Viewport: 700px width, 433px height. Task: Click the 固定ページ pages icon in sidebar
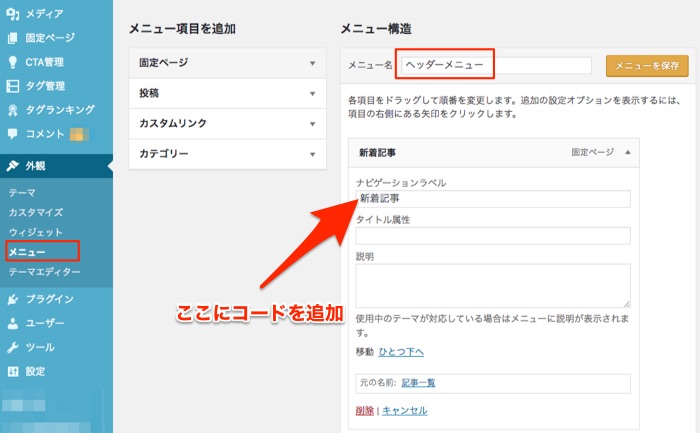[x=12, y=38]
